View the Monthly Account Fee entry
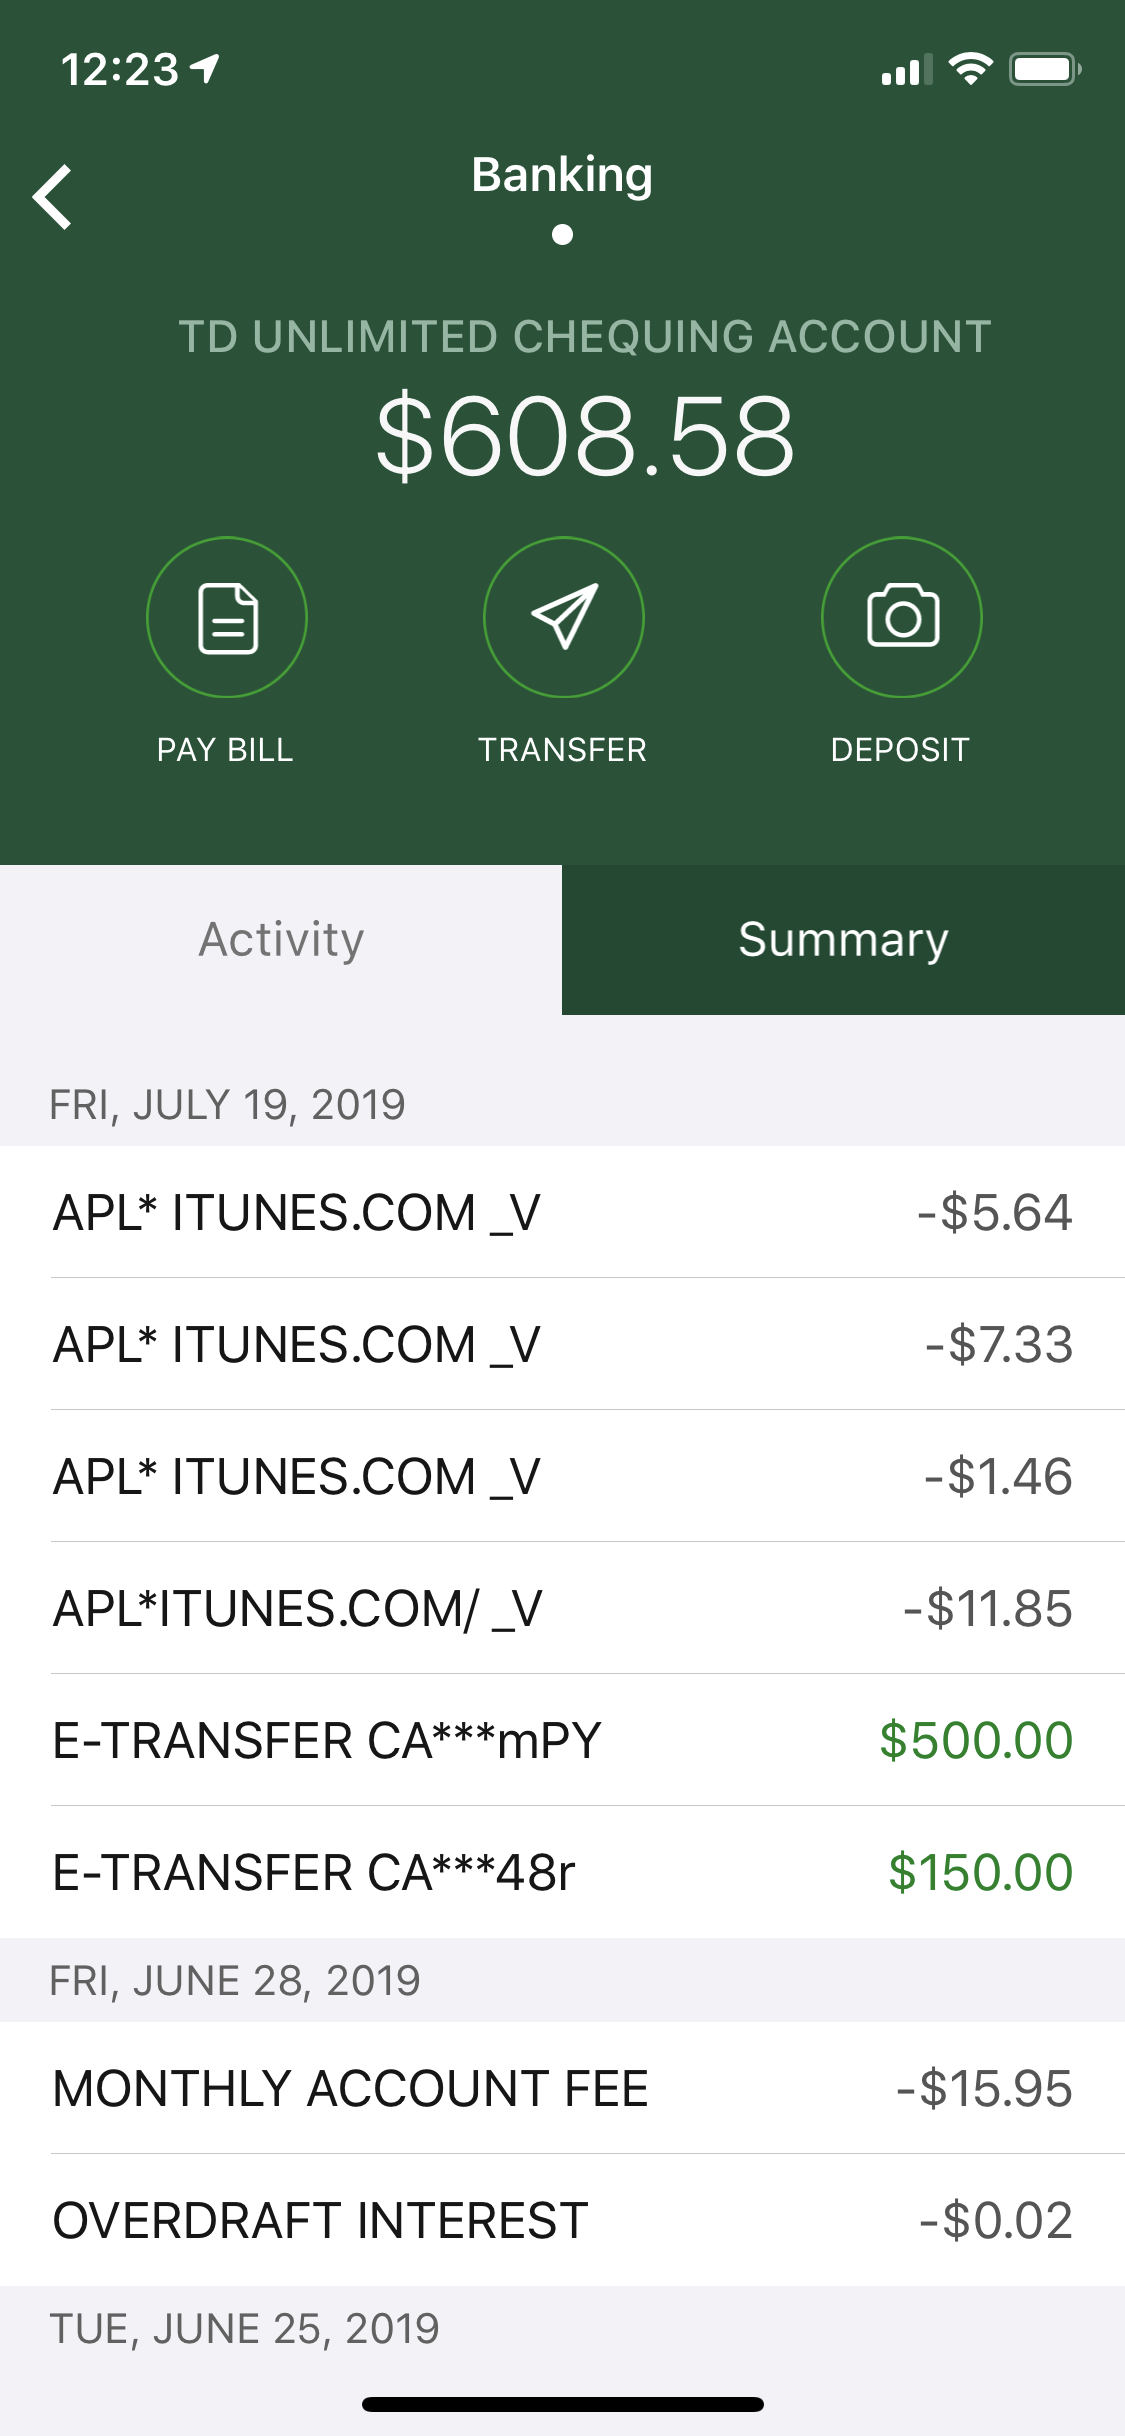Screen dimensions: 1125x2436 point(562,2088)
